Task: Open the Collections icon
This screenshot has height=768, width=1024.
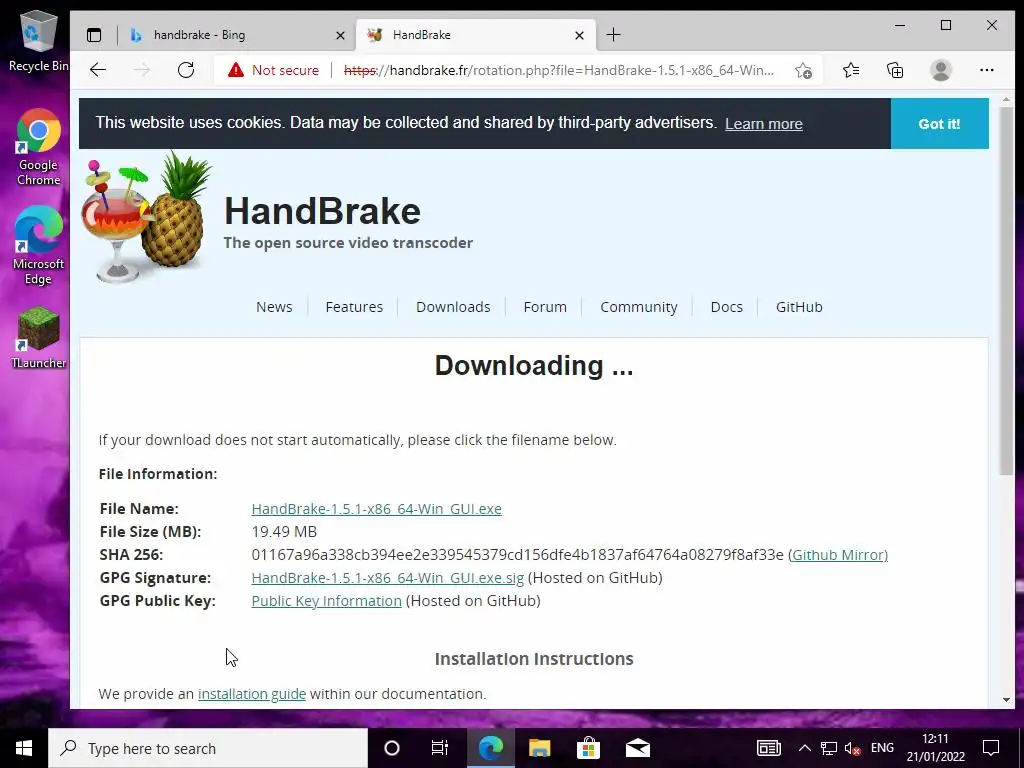Action: tap(895, 70)
